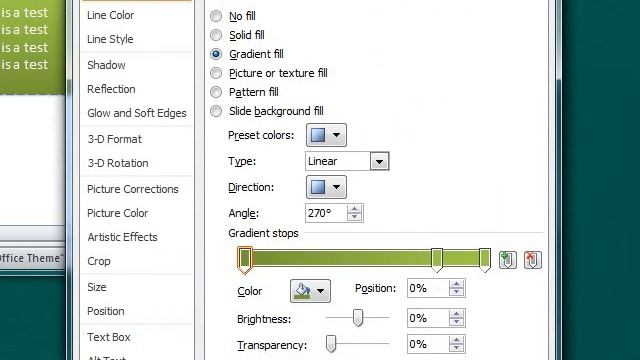Select the rightmost gradient stop marker
Image resolution: width=640 pixels, height=360 pixels.
click(x=484, y=260)
